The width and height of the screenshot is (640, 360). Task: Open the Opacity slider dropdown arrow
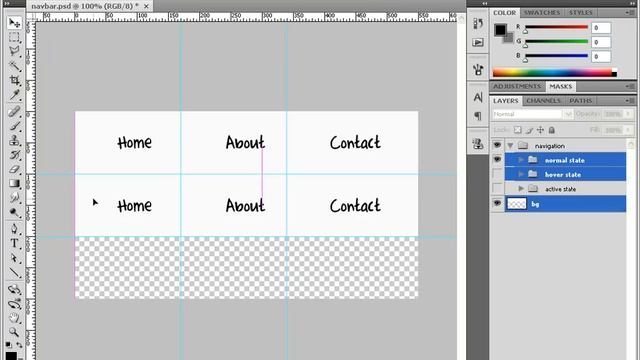[628, 114]
